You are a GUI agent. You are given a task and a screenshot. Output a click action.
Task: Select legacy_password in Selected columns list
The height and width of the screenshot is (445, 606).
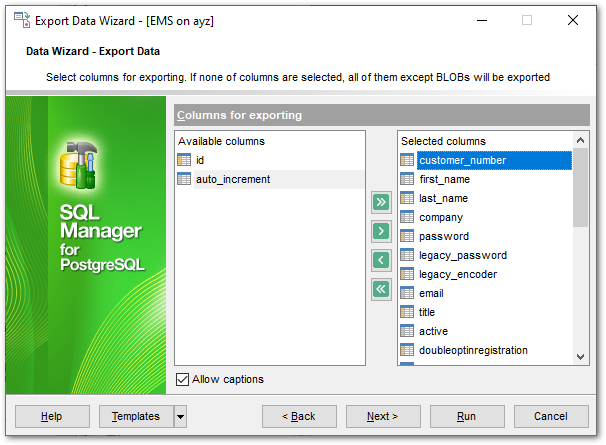click(462, 255)
